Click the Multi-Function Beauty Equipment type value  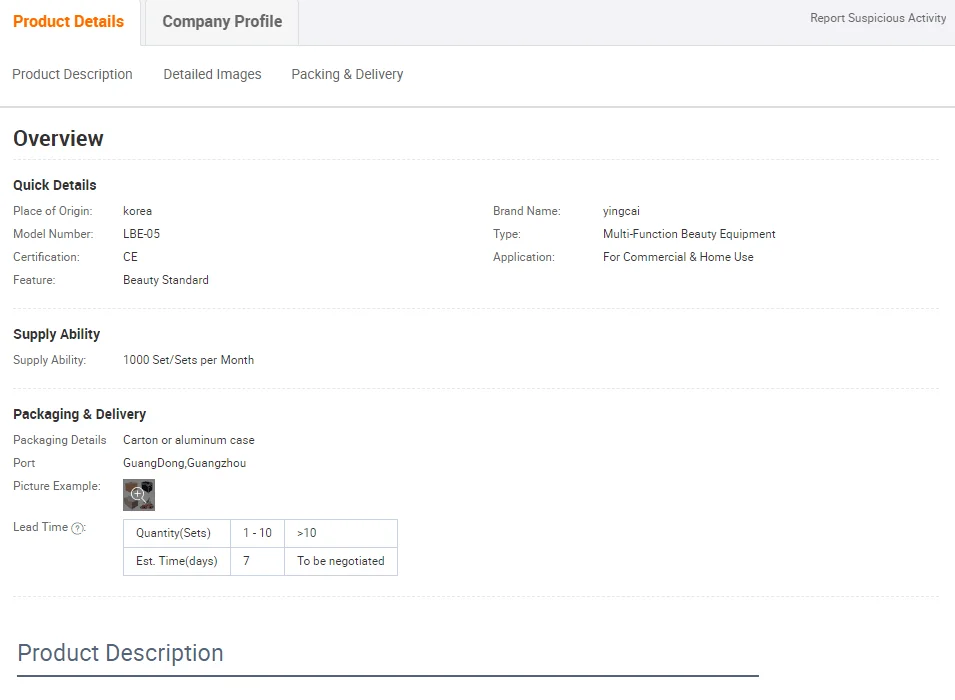pos(689,234)
